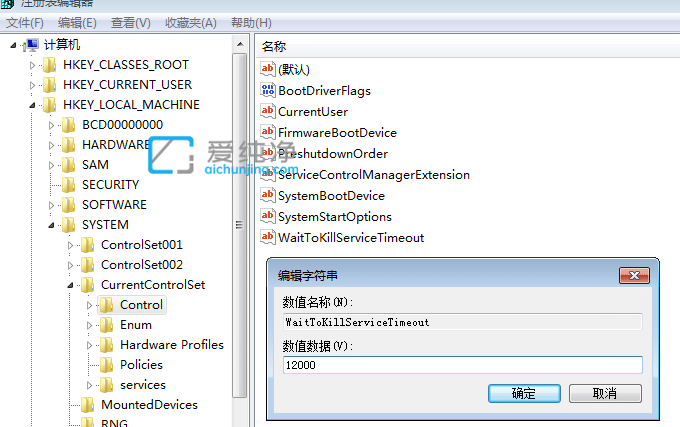Expand the services key arrow
Screen dimensions: 680x427
point(90,385)
